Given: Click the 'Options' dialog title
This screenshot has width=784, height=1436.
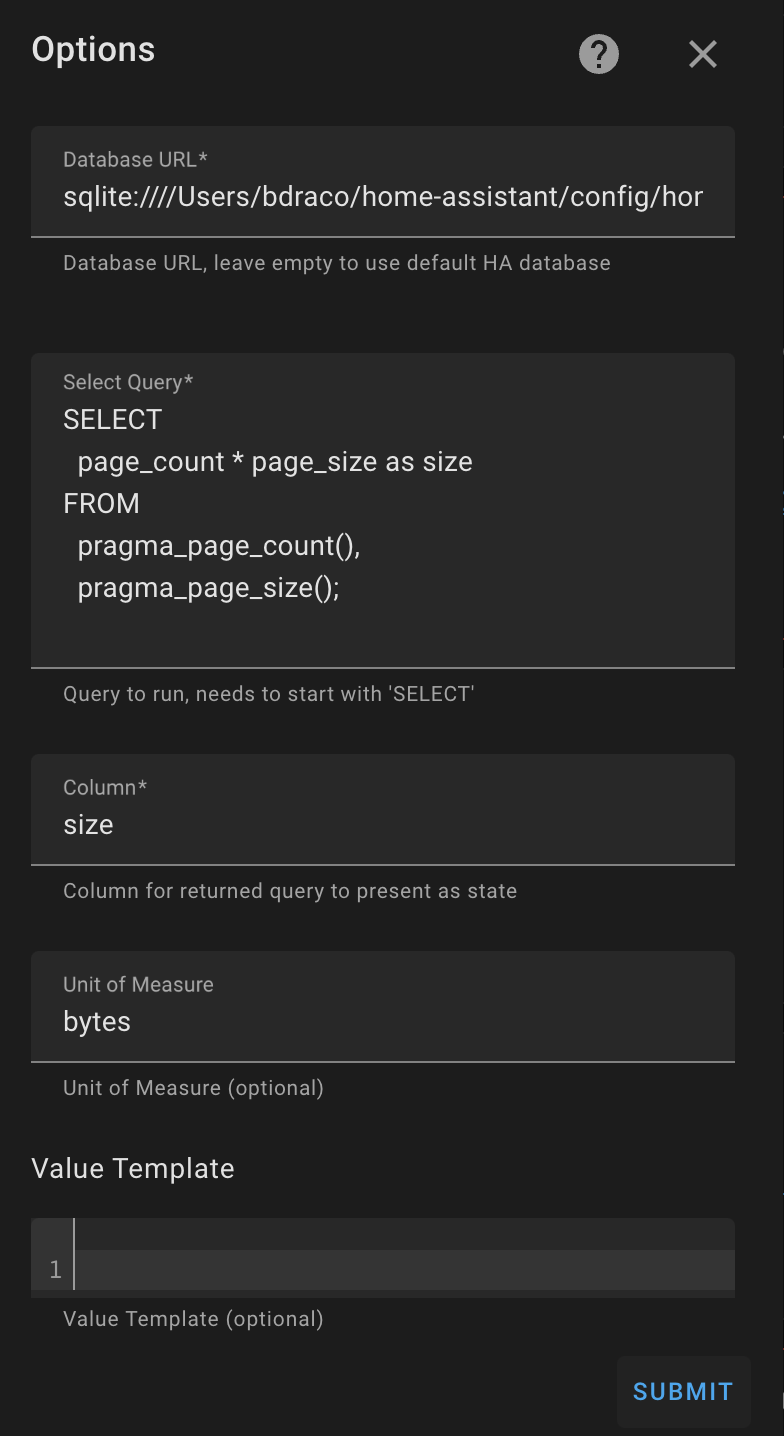Looking at the screenshot, I should (93, 49).
